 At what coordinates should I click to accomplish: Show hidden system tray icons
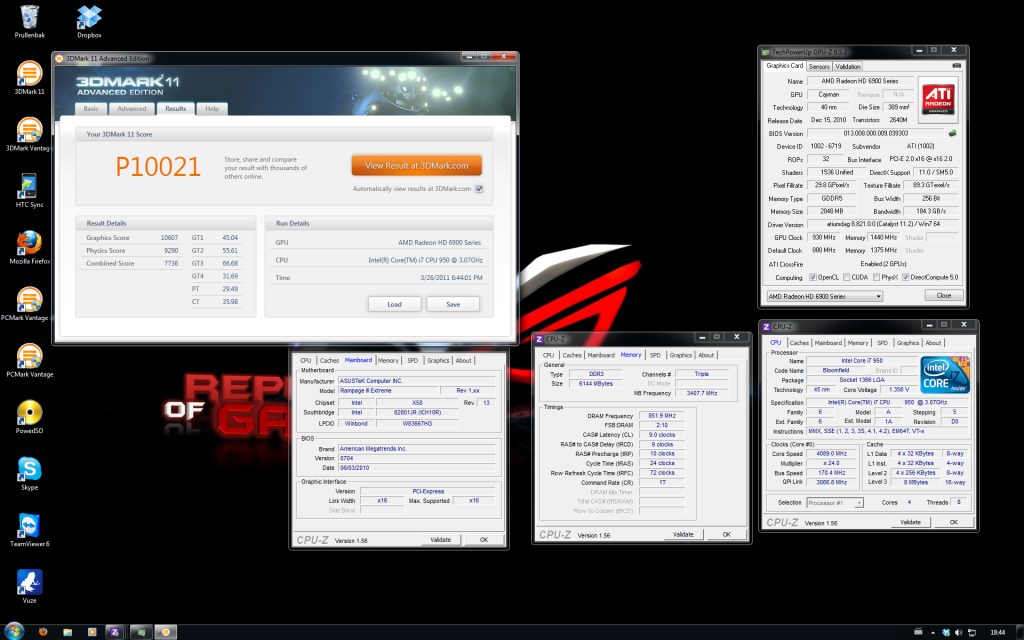933,632
